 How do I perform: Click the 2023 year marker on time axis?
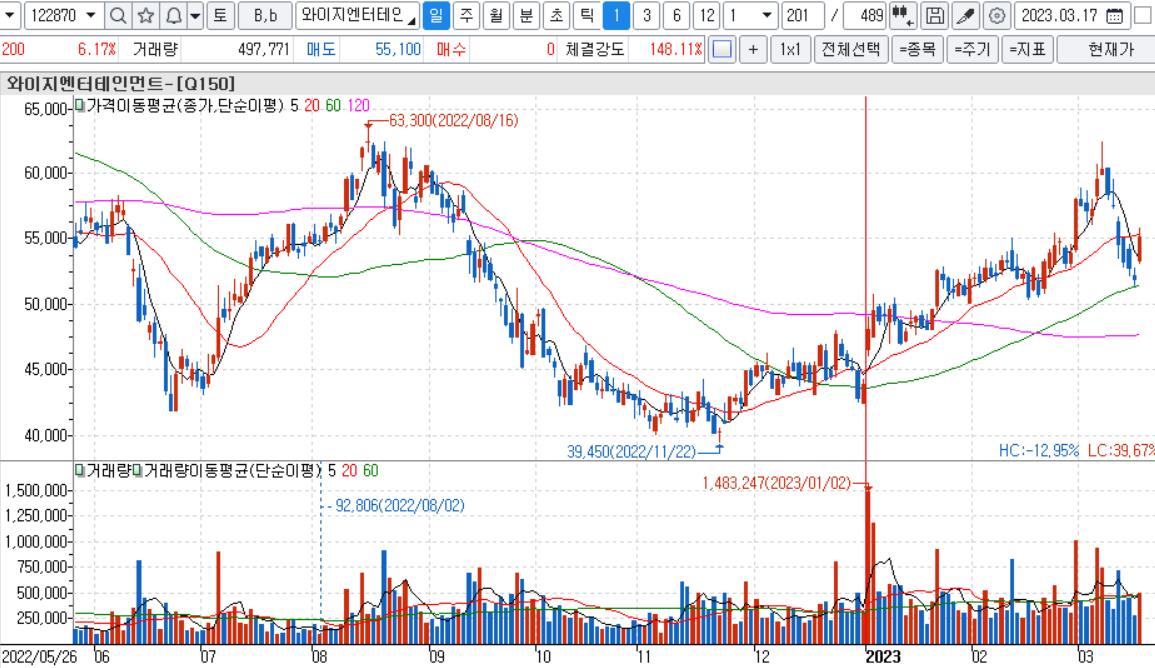(x=883, y=657)
